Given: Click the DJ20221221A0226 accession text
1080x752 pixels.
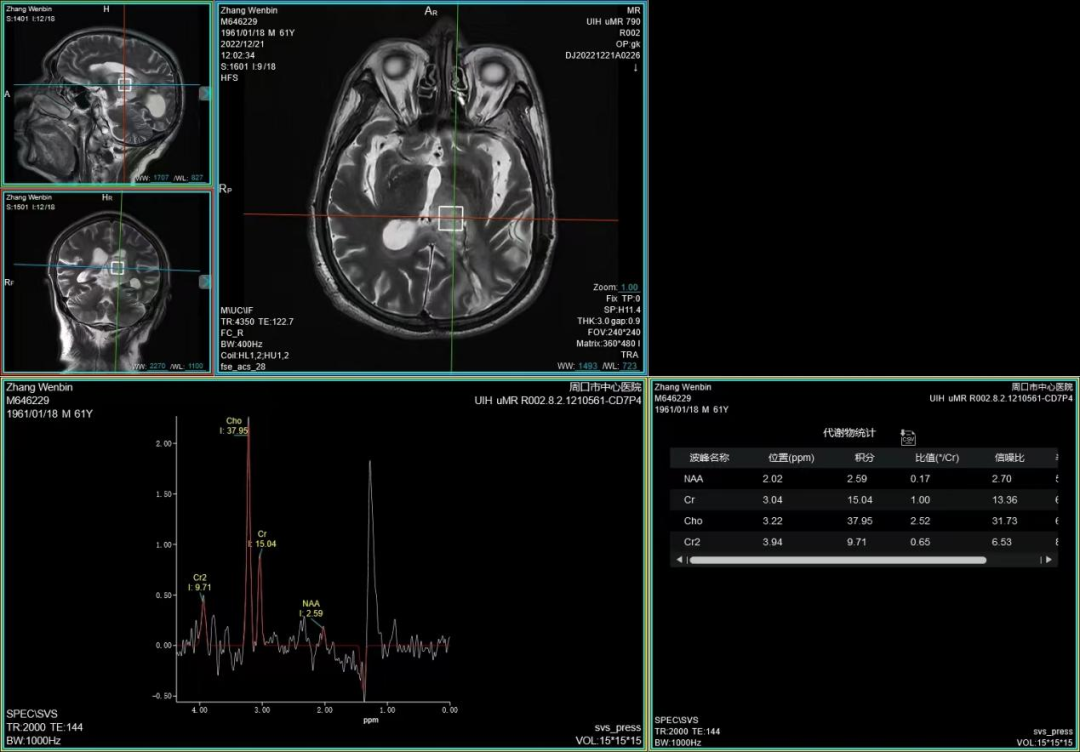Looking at the screenshot, I should 603,56.
